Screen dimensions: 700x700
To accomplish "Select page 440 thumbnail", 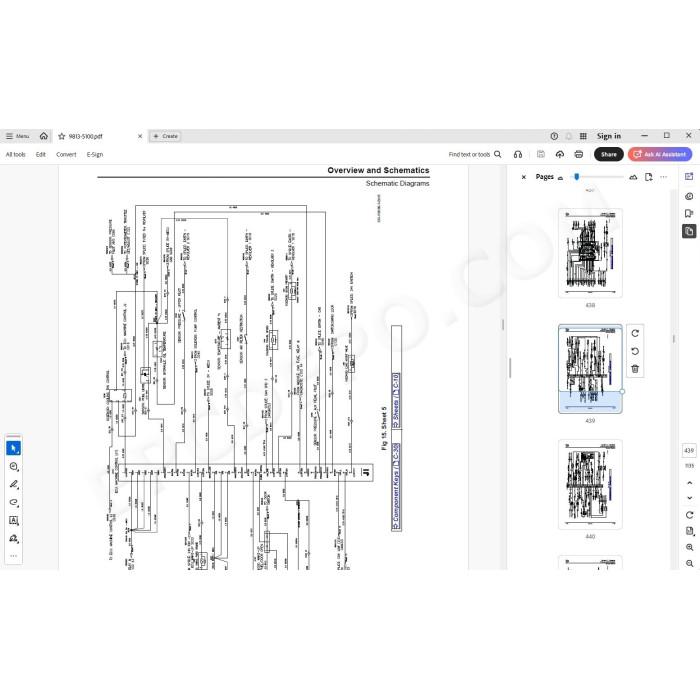I will (x=590, y=484).
